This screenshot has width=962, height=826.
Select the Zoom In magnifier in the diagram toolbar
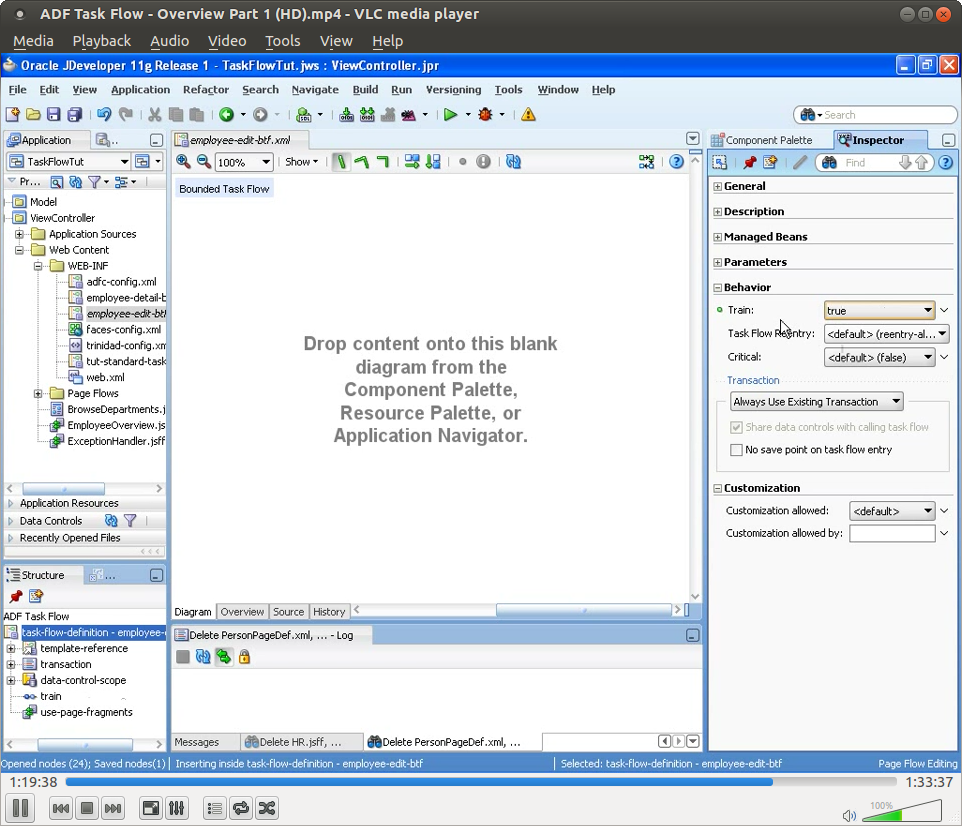(184, 161)
